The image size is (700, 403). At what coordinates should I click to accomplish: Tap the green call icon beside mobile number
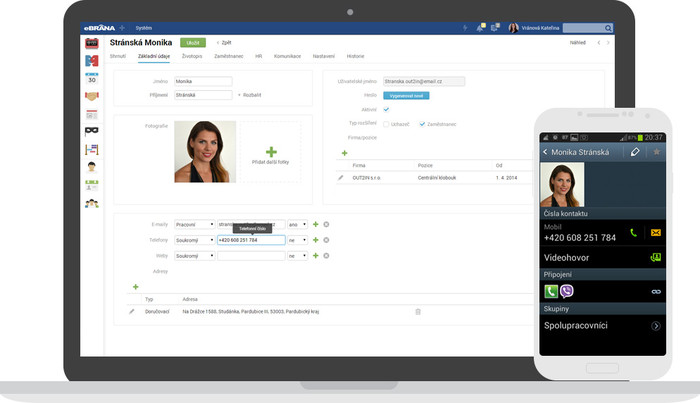coord(633,233)
